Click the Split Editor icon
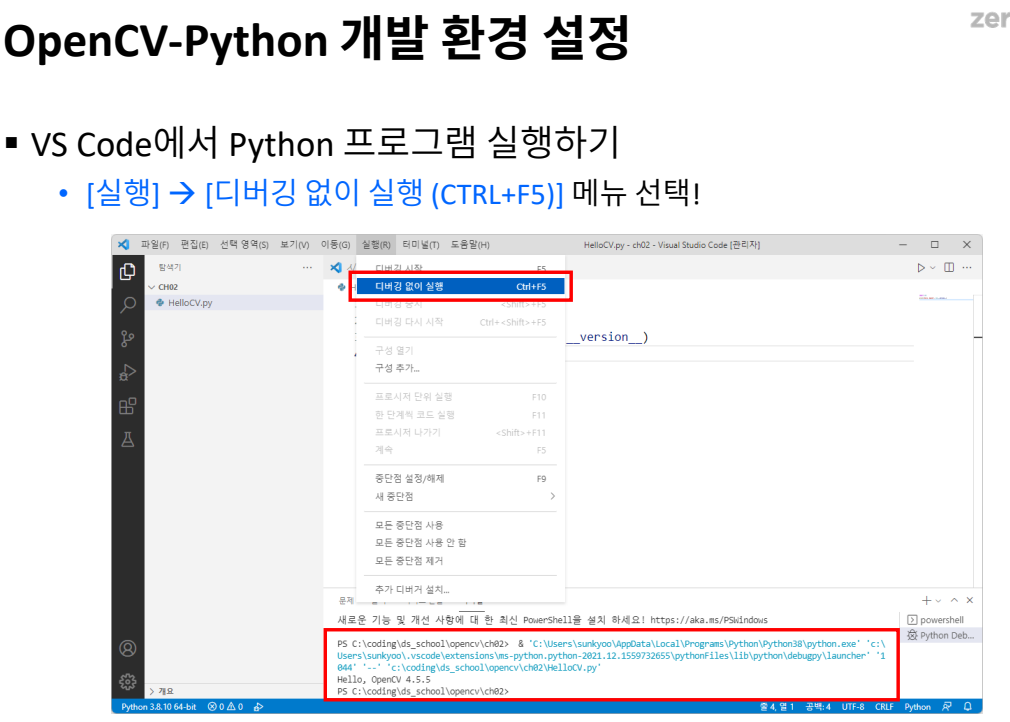The image size is (1010, 722). coord(949,267)
